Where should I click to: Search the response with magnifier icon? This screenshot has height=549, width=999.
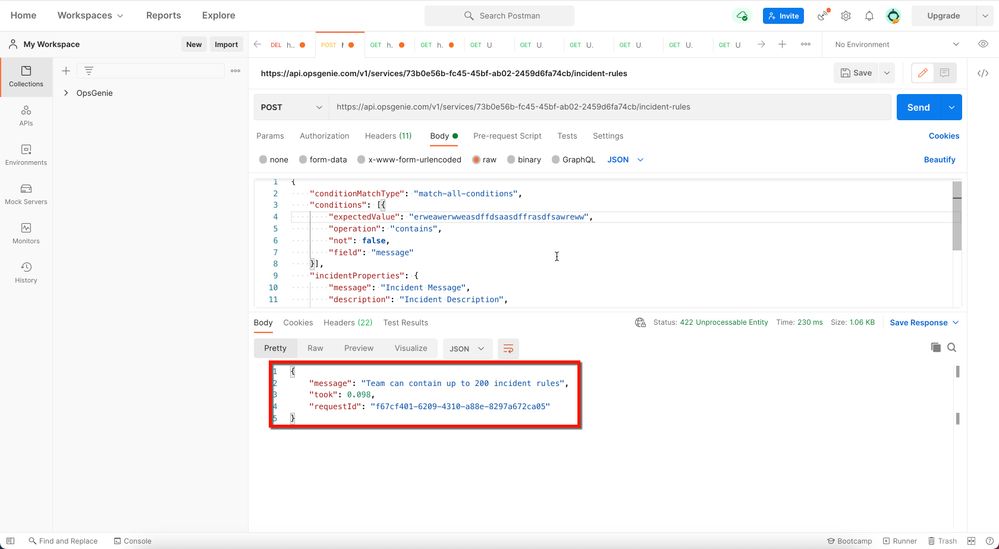pyautogui.click(x=951, y=348)
